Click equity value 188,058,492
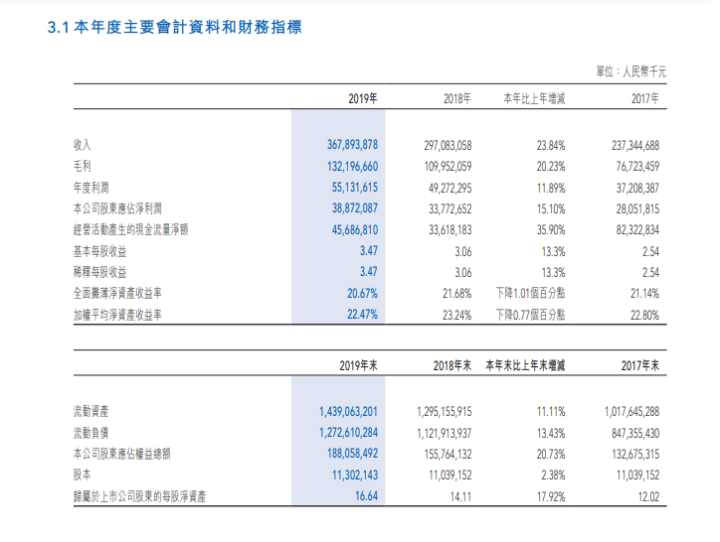This screenshot has width=720, height=542. [353, 454]
